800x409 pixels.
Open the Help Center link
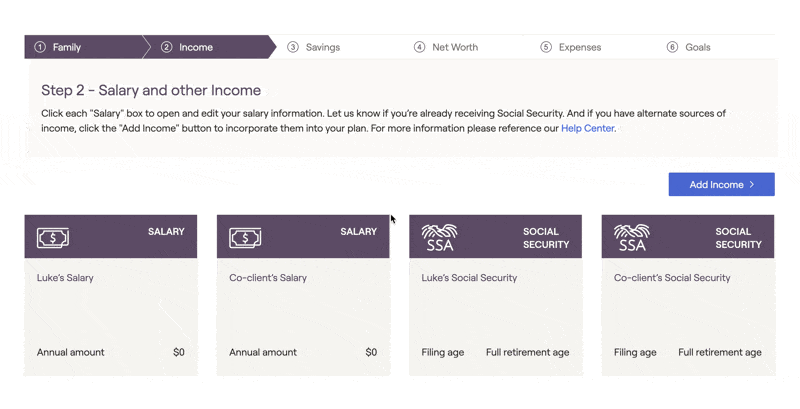click(587, 128)
